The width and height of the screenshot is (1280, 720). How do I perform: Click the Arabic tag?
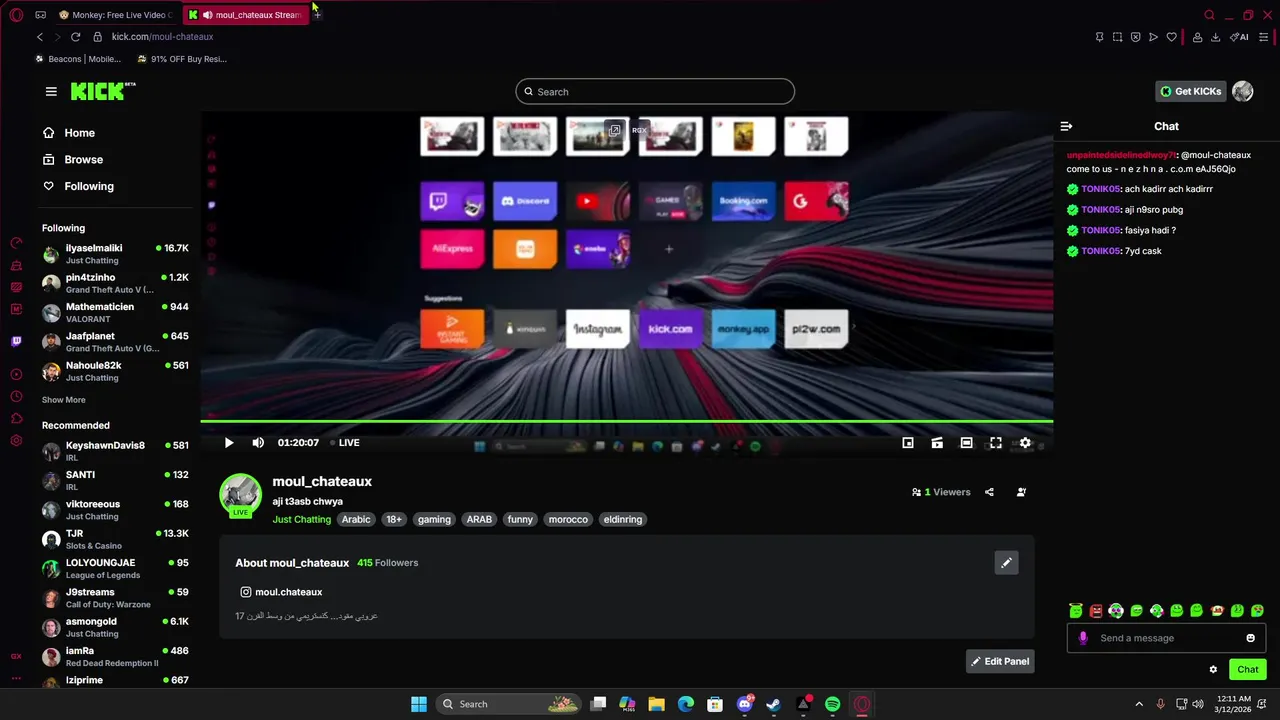(356, 519)
